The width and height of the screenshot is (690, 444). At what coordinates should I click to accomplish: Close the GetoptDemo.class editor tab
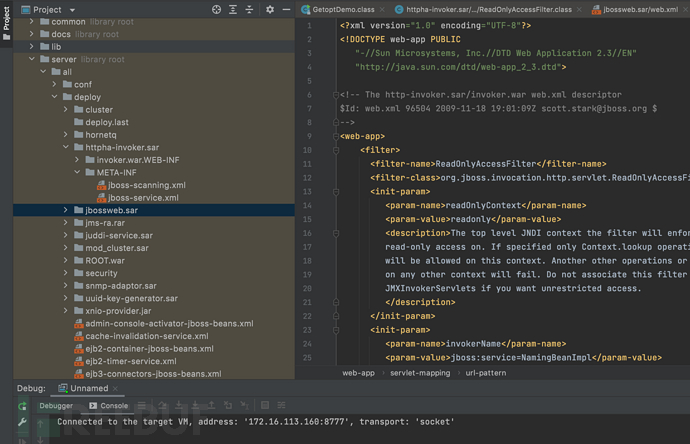point(381,9)
